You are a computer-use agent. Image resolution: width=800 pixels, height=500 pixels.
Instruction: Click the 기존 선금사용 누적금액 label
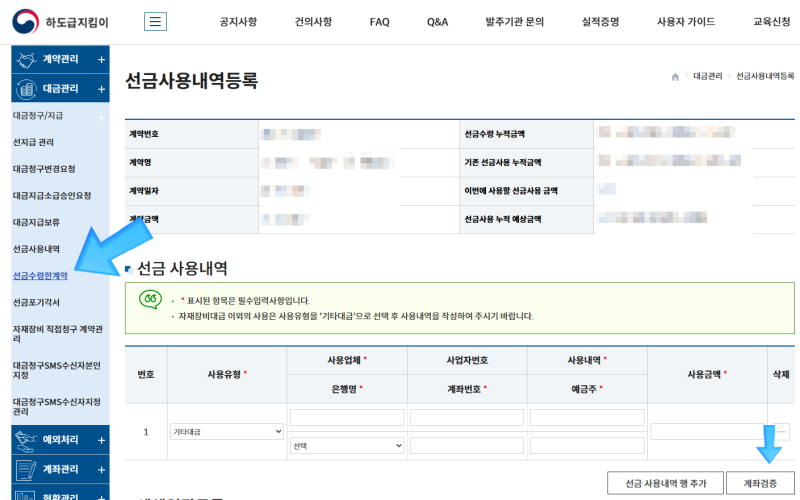(x=503, y=162)
